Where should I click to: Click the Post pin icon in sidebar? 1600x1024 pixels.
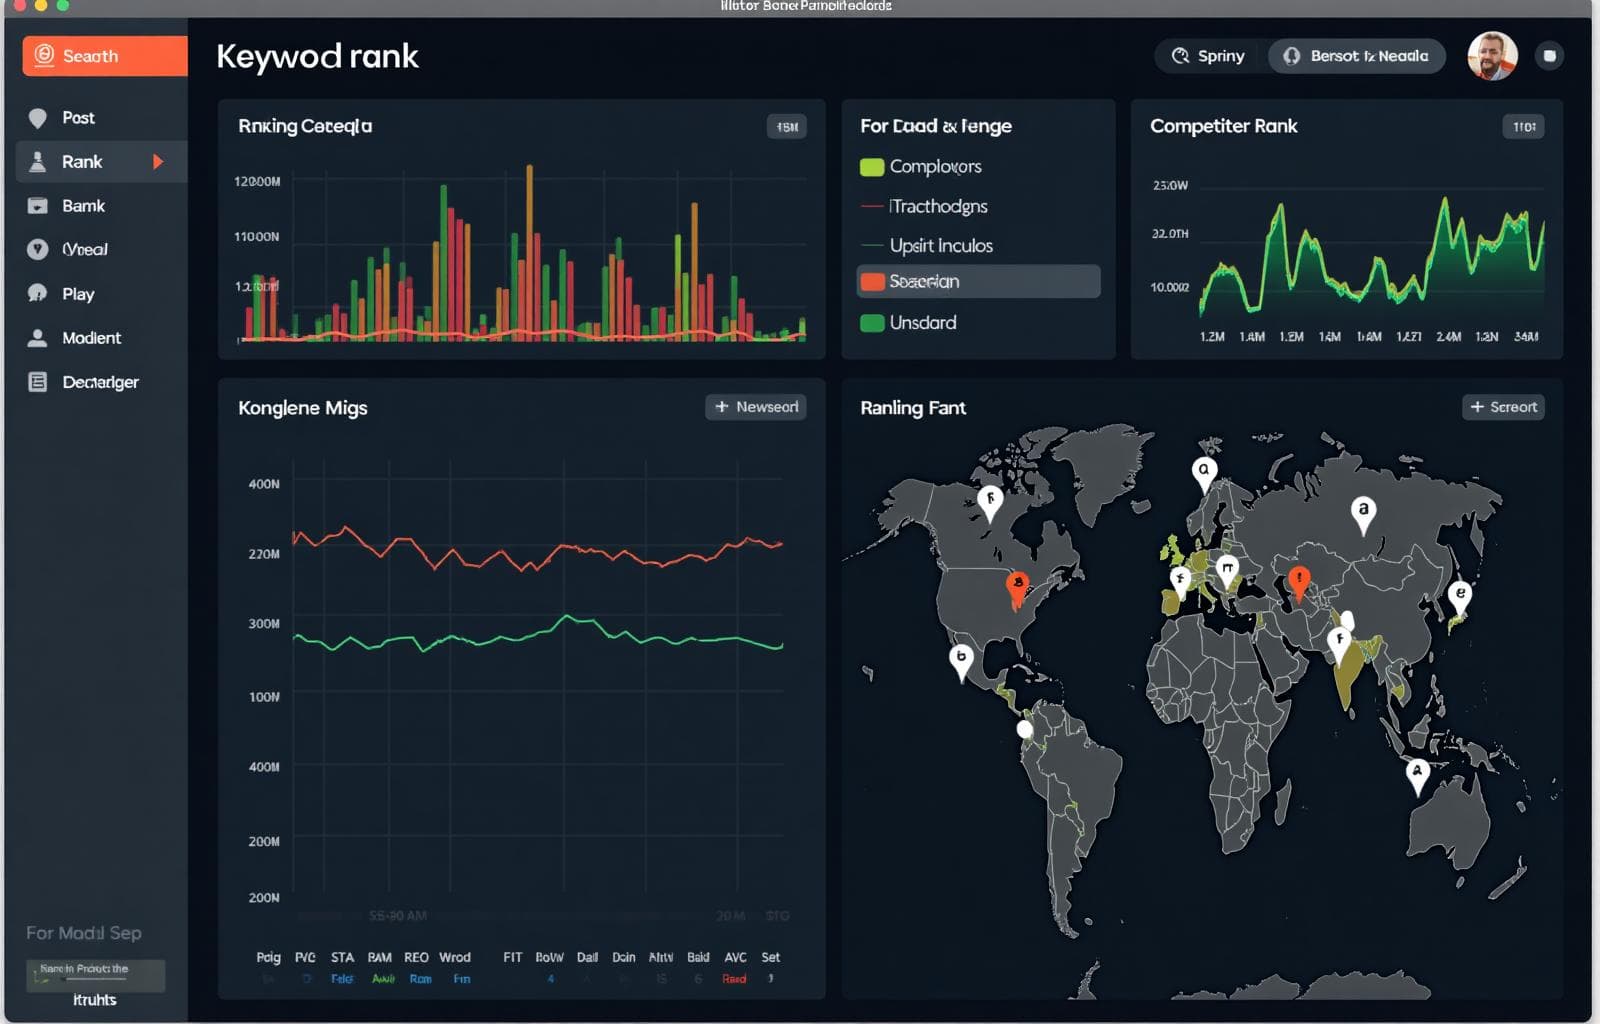[37, 117]
